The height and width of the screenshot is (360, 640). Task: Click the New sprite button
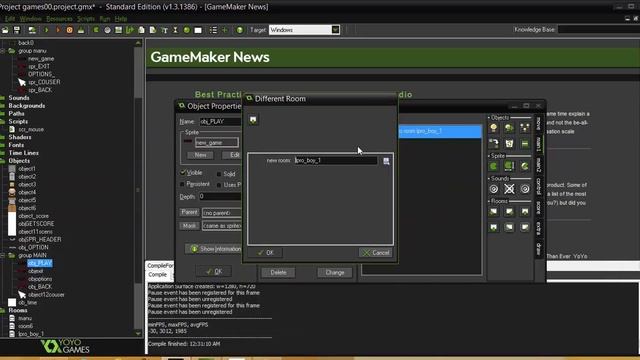pos(200,155)
